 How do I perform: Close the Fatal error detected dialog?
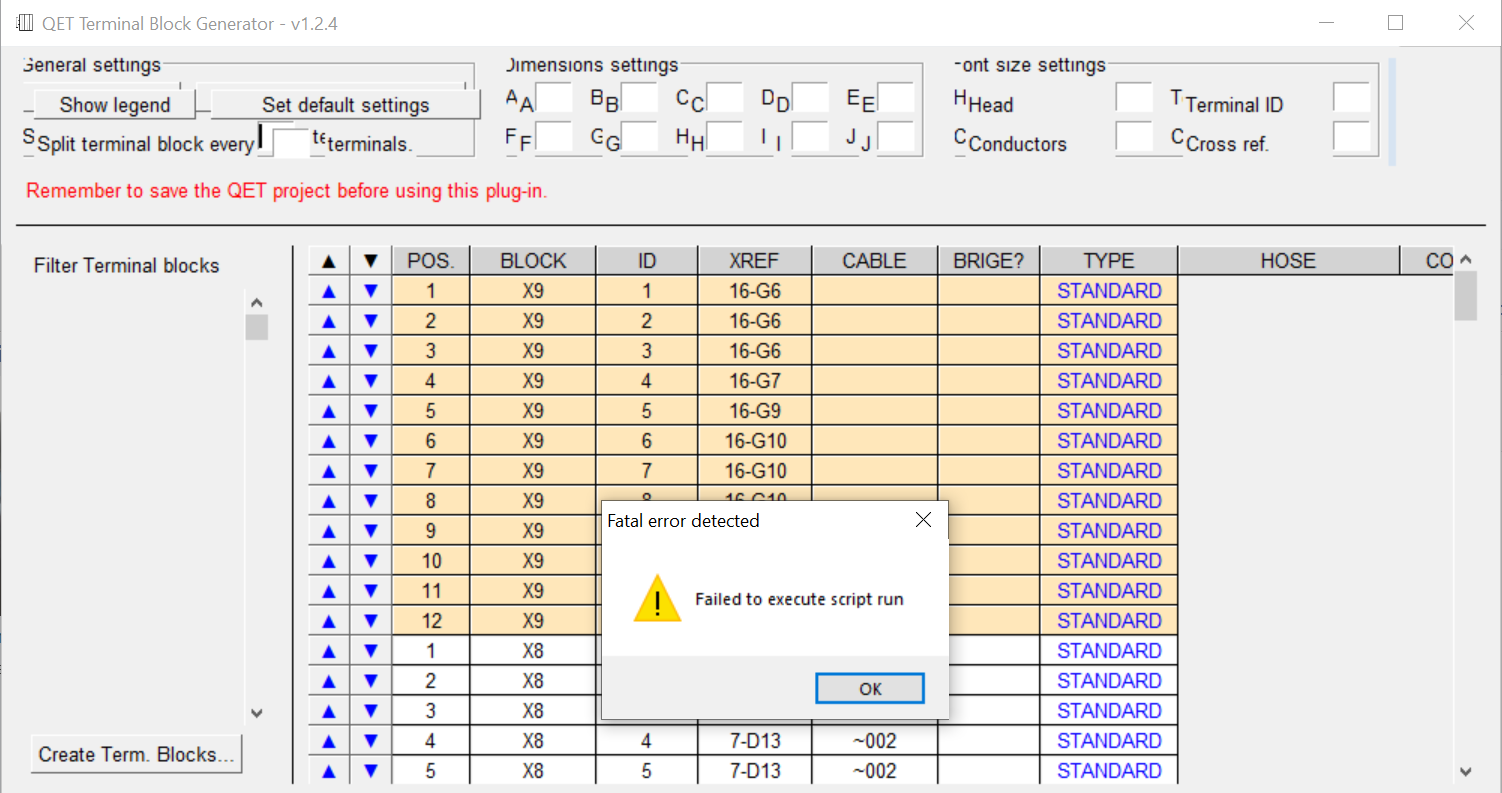tap(923, 520)
